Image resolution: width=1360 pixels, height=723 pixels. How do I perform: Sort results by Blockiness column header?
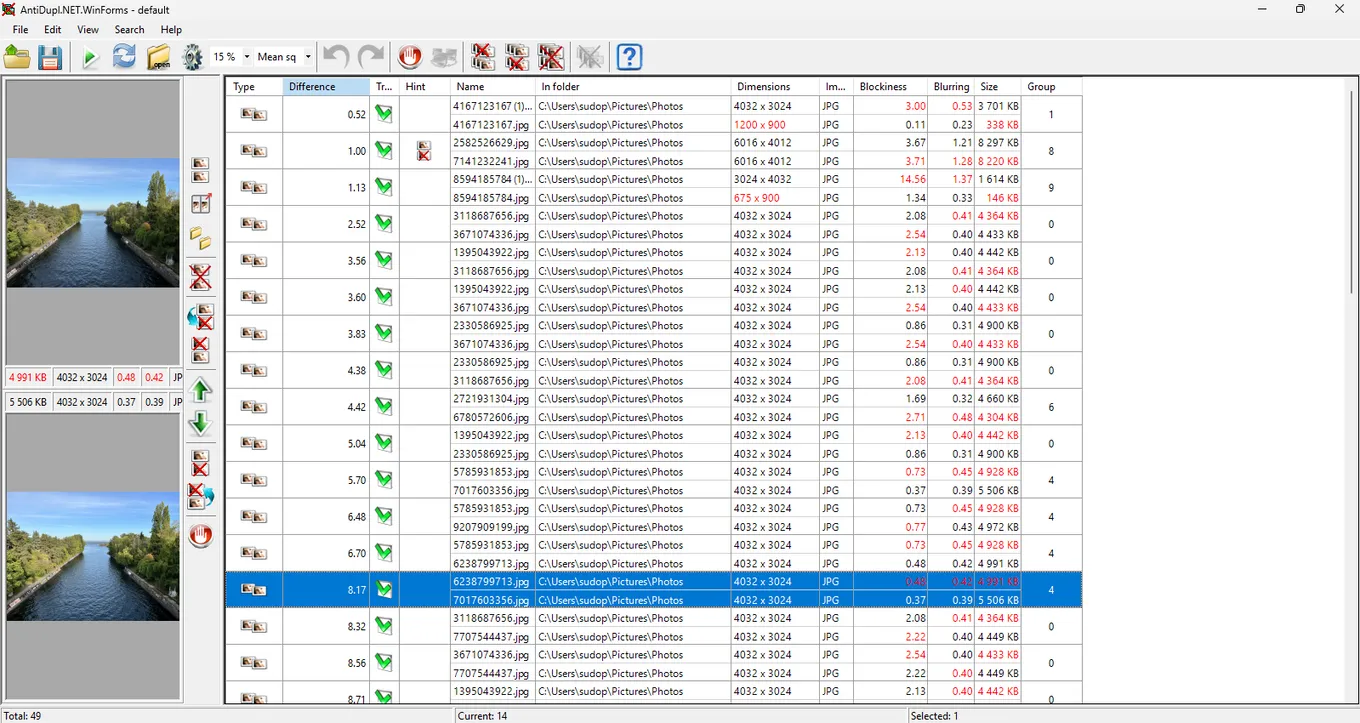pos(888,87)
